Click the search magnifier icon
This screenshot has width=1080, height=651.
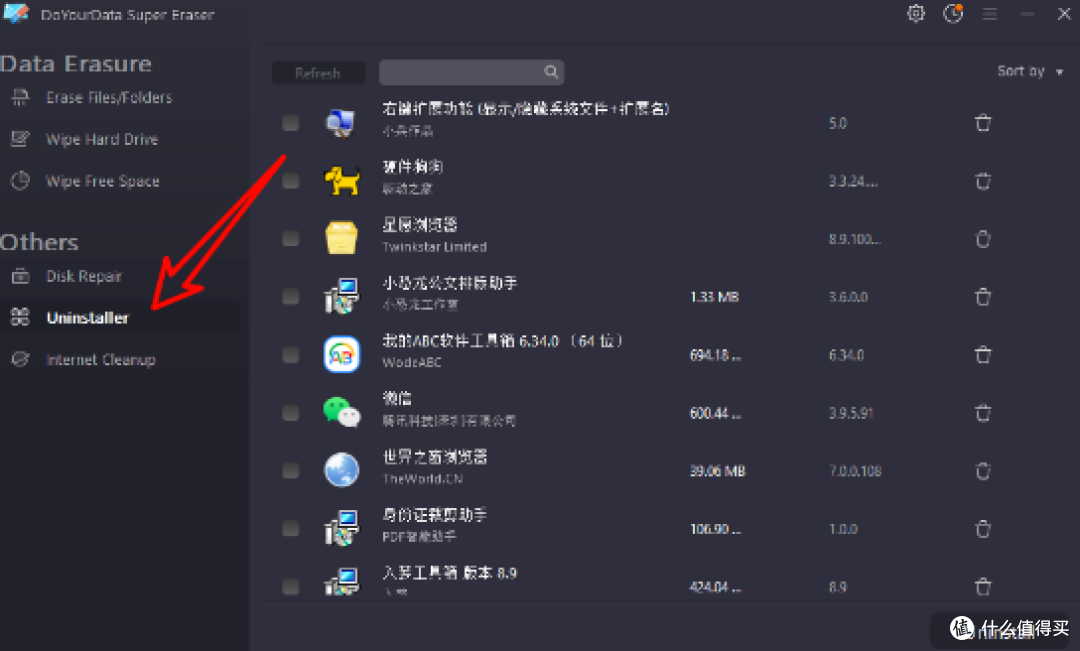[551, 72]
